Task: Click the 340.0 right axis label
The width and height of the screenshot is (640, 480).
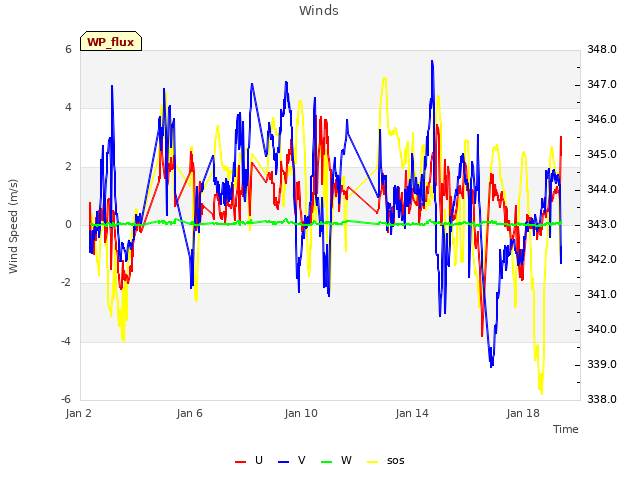Action: coord(602,329)
